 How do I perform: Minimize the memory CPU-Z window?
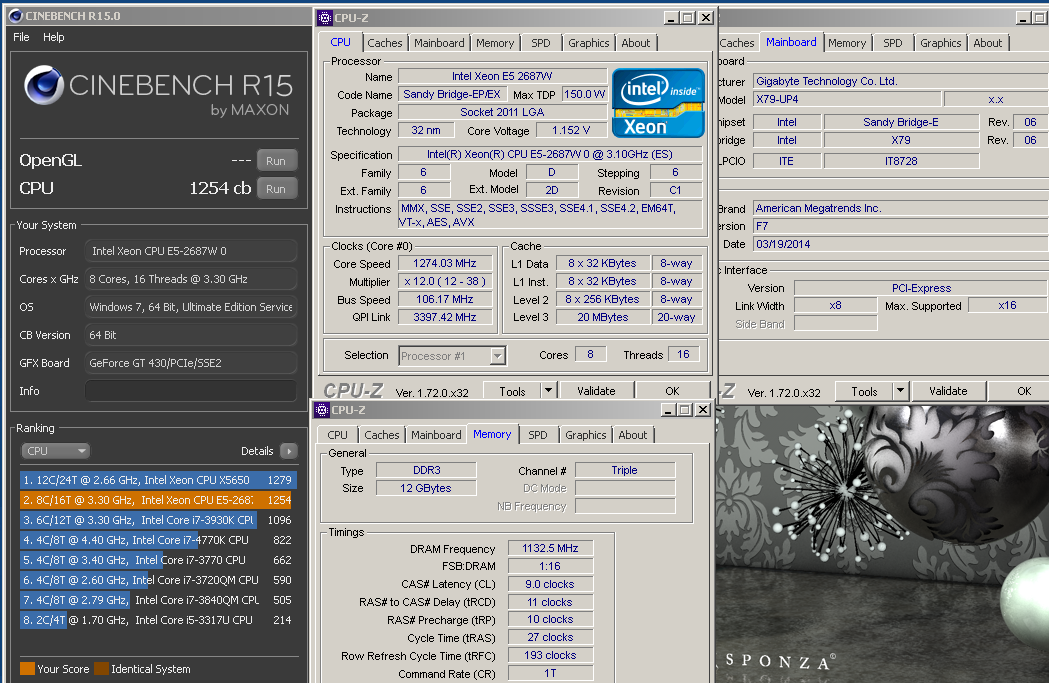click(x=668, y=409)
